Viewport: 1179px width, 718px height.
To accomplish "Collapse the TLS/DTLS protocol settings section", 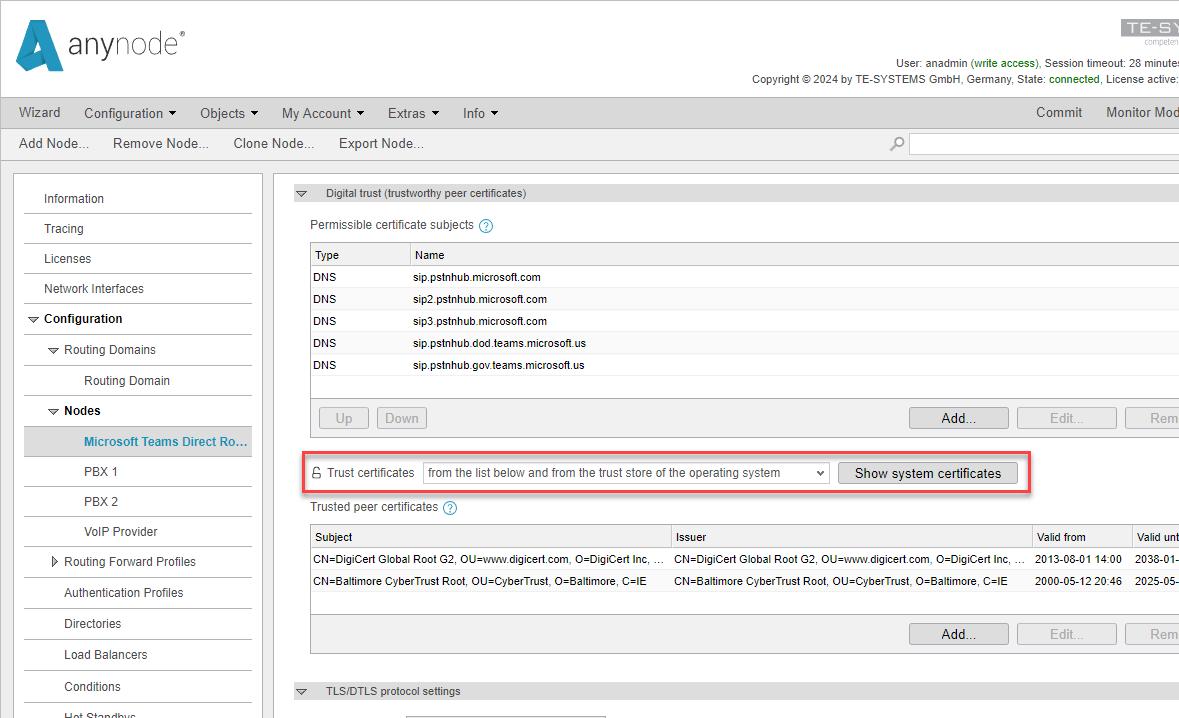I will (x=302, y=691).
